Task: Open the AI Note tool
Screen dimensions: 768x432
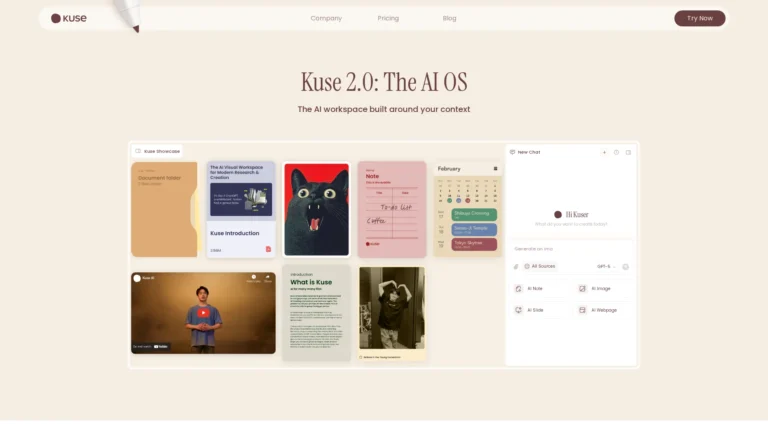Action: click(529, 288)
